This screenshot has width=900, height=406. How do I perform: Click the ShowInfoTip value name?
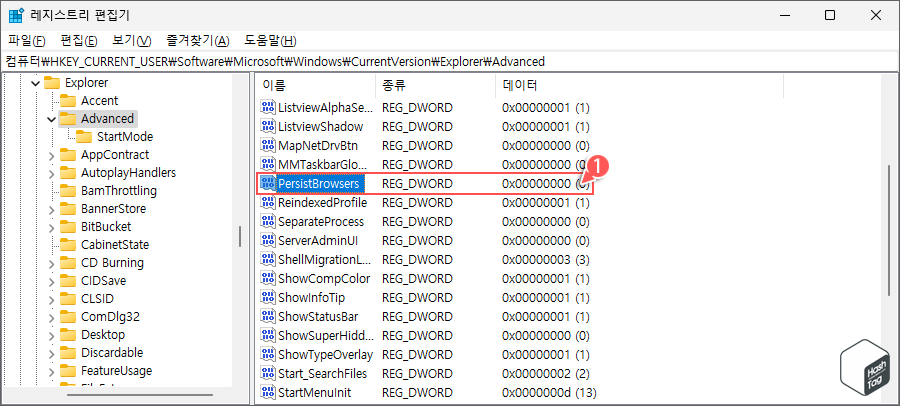coord(311,298)
